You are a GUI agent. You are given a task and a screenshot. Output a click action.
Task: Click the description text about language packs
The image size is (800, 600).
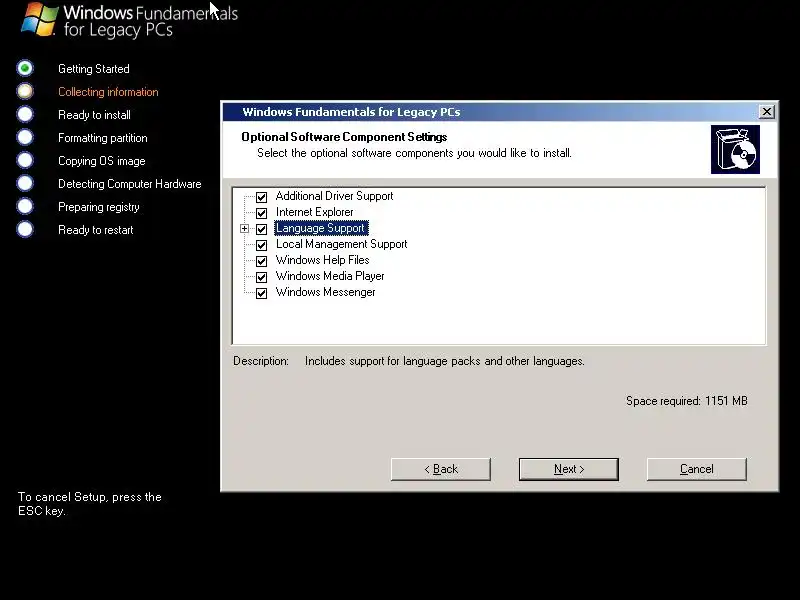pyautogui.click(x=444, y=361)
